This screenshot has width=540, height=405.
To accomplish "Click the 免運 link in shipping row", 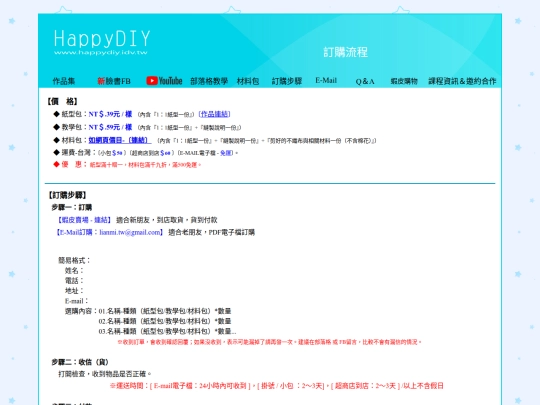I will pyautogui.click(x=226, y=153).
